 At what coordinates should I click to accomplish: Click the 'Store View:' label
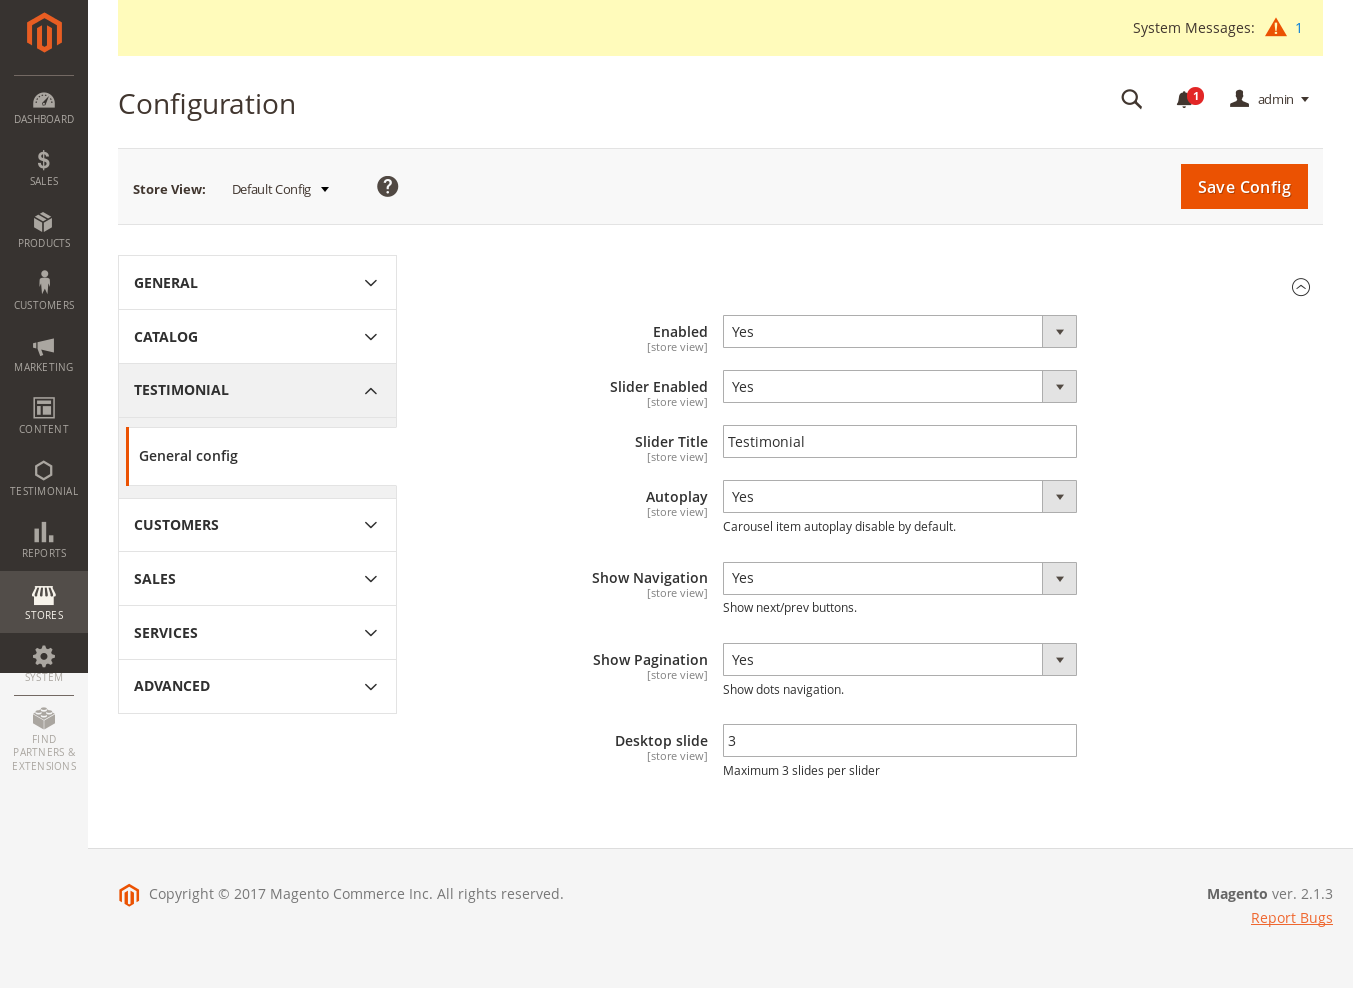point(169,189)
